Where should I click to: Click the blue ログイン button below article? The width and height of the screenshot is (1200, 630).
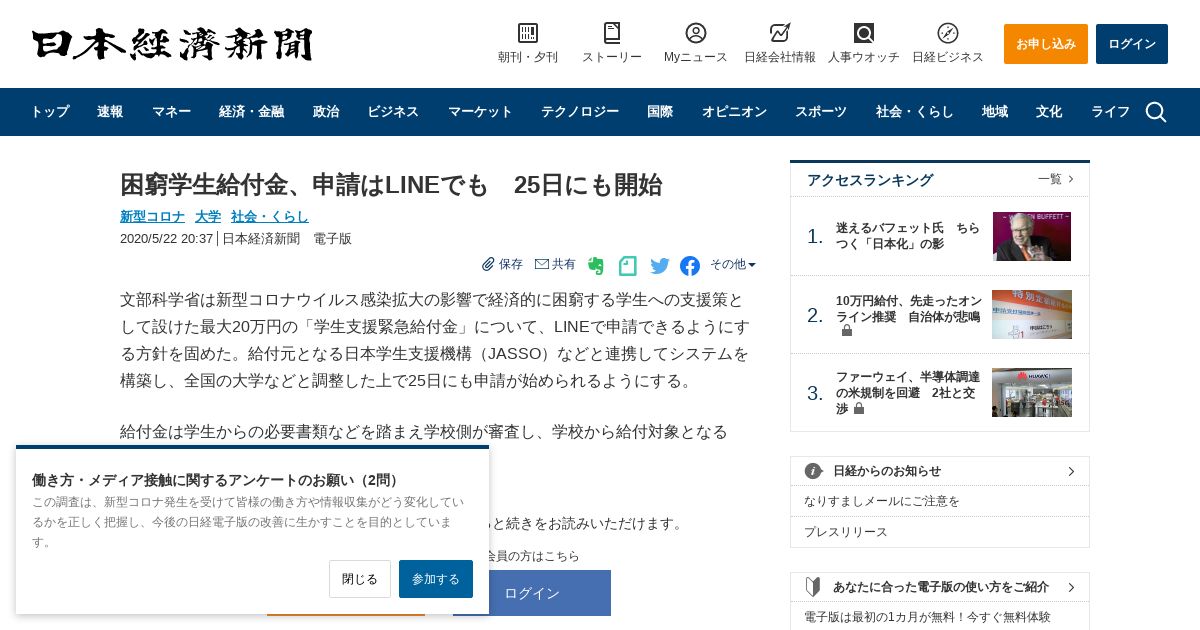coord(532,593)
